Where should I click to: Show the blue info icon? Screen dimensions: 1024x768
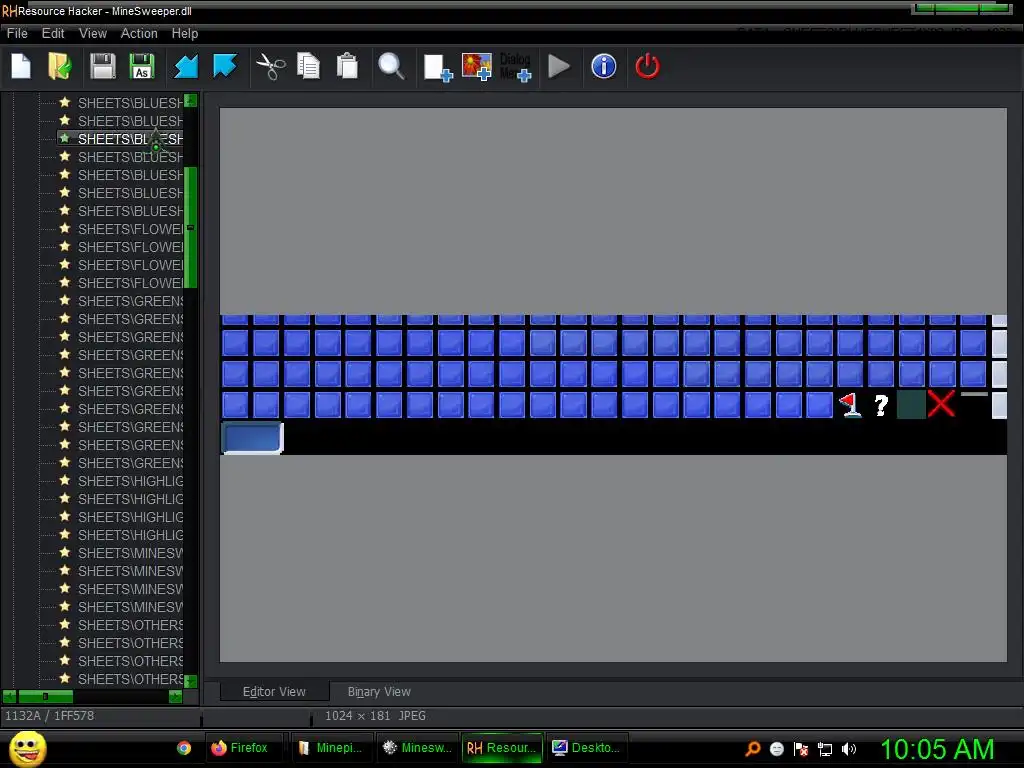point(603,66)
